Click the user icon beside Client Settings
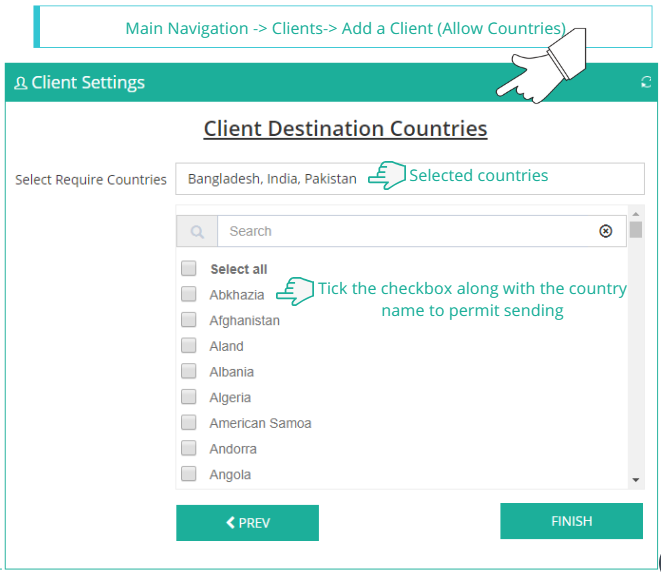Screen dimensions: 661x575 [20, 83]
